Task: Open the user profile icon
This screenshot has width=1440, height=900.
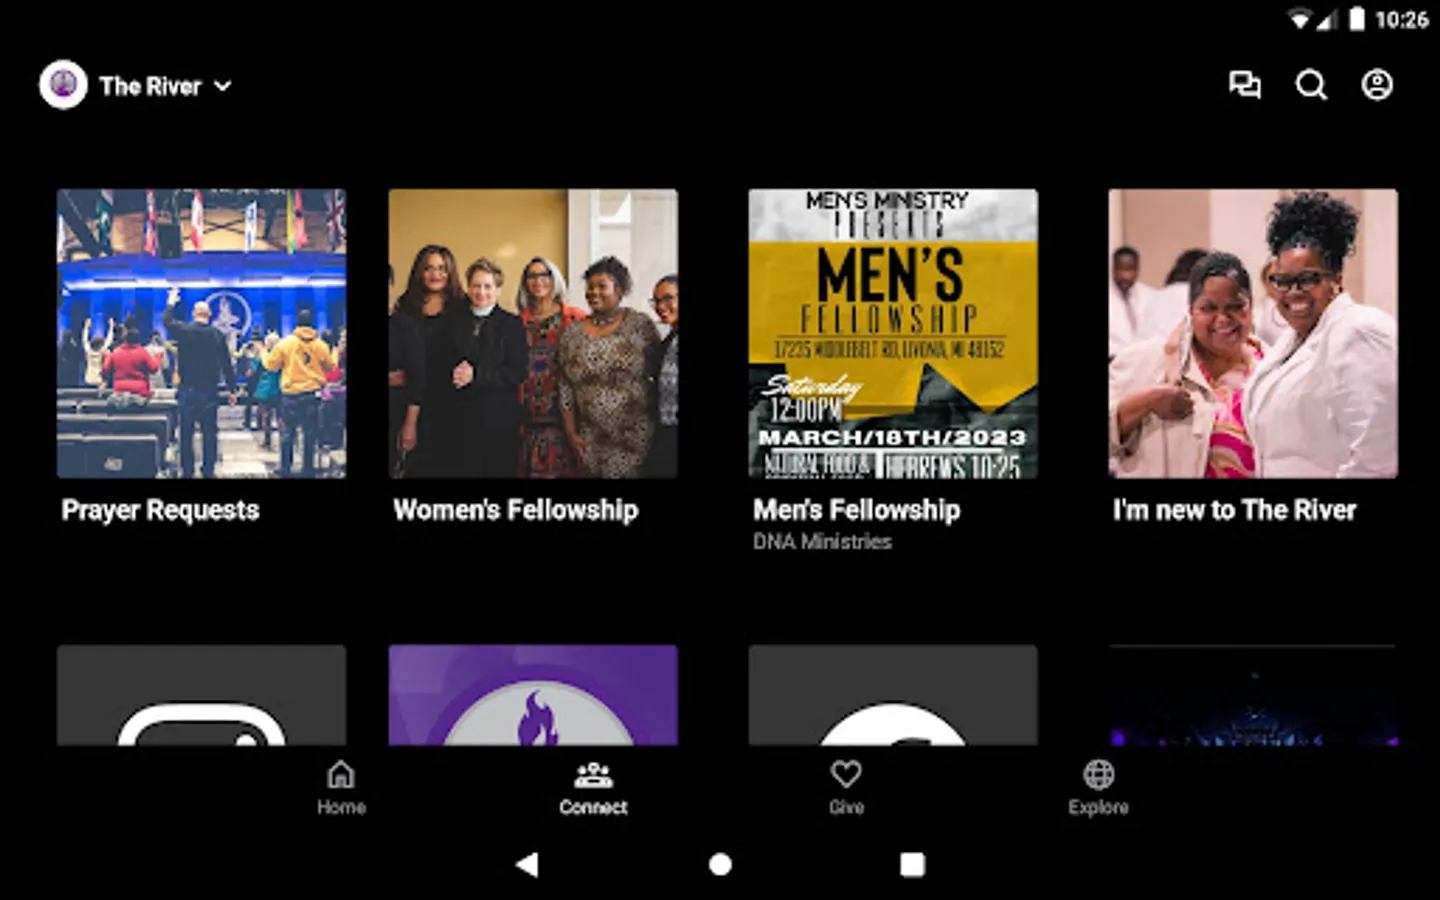Action: coord(1377,85)
